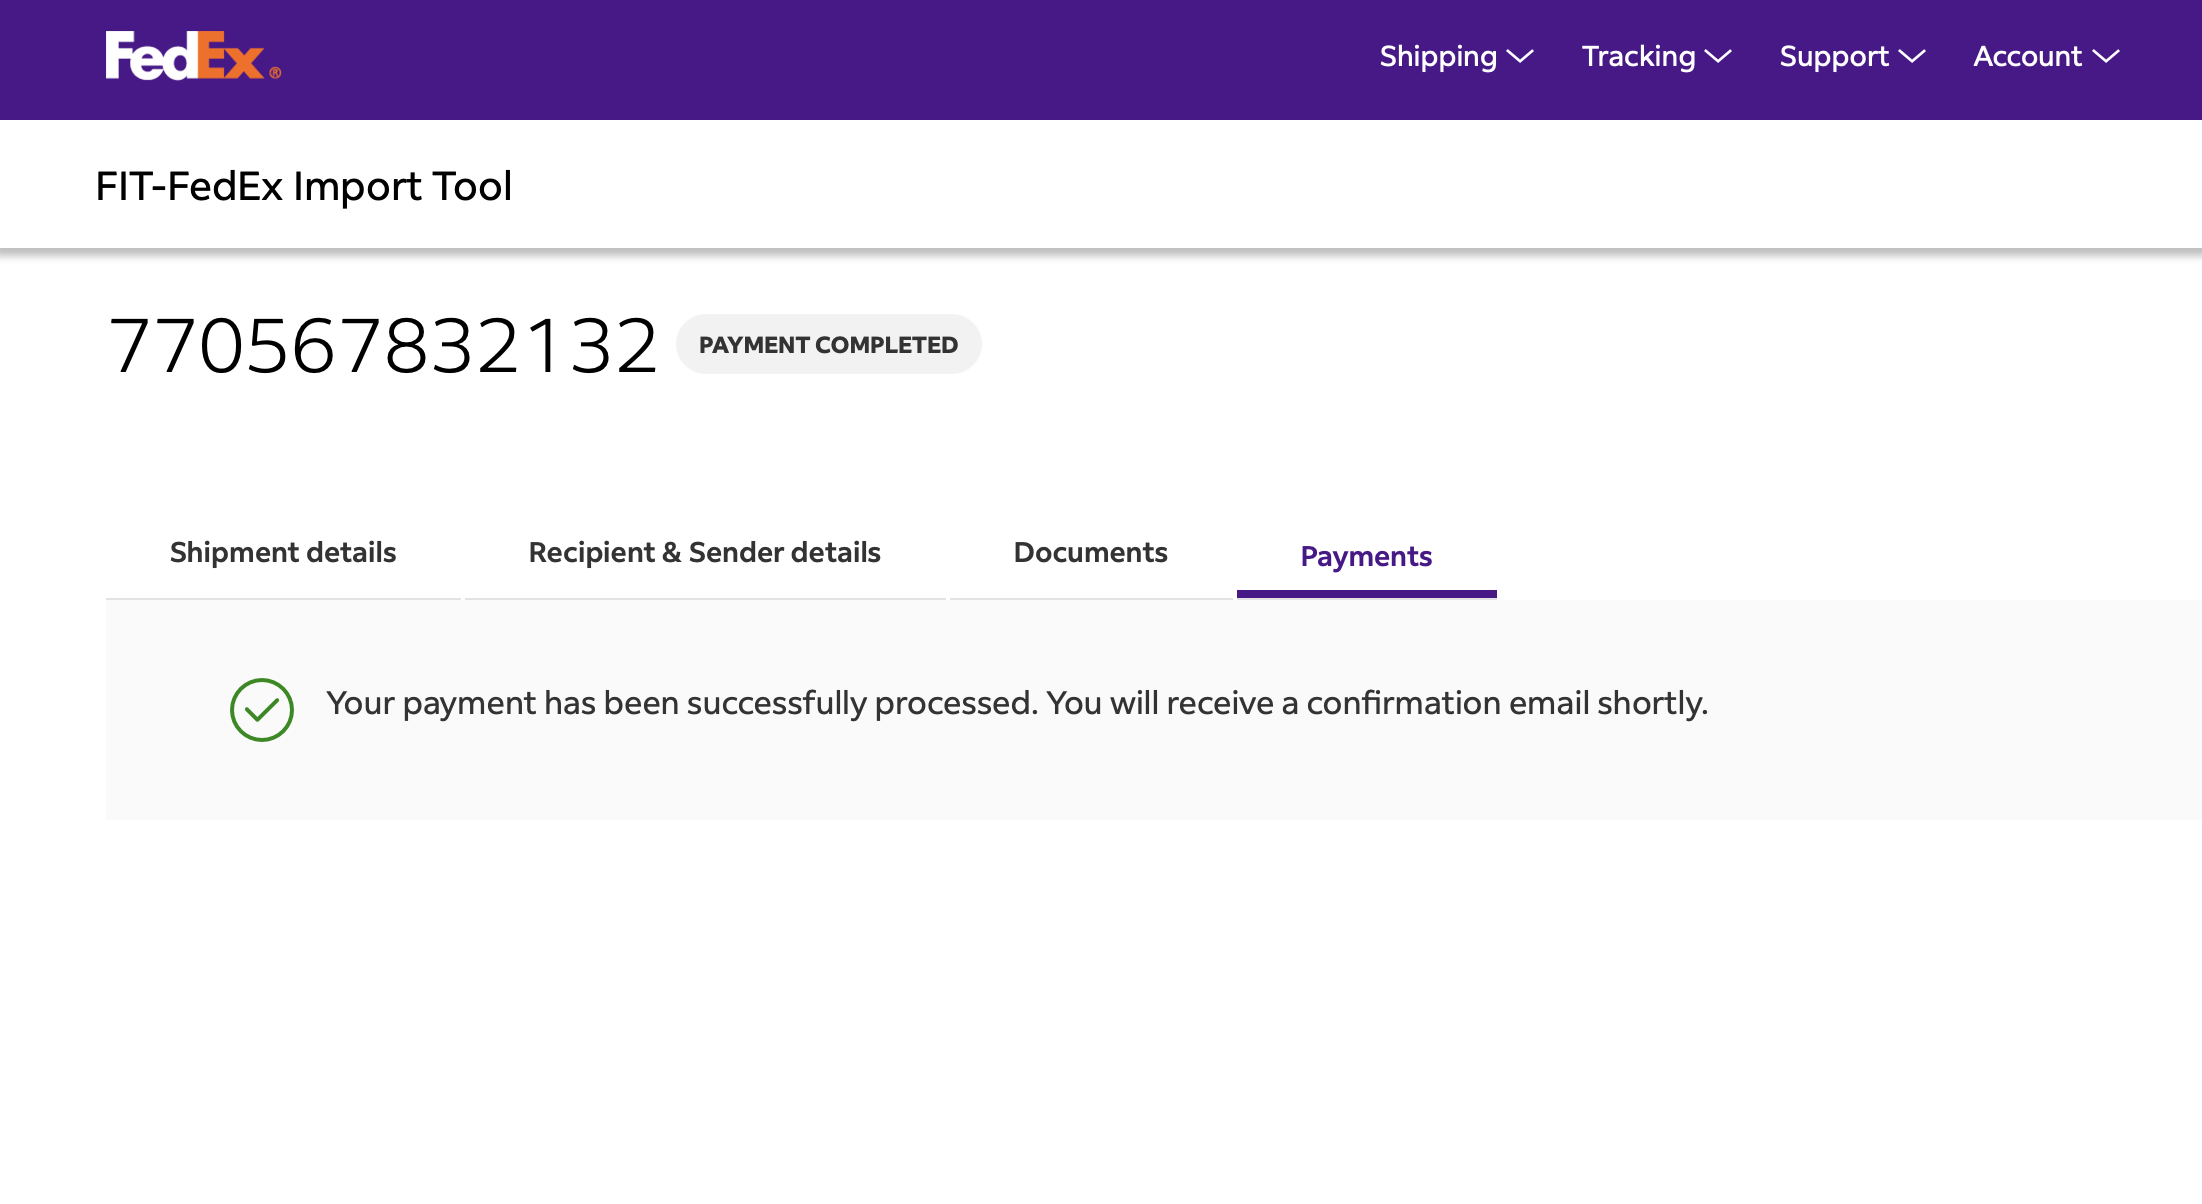Open Recipient & Sender details tab
Viewport: 2202px width, 1204px height.
click(x=705, y=553)
